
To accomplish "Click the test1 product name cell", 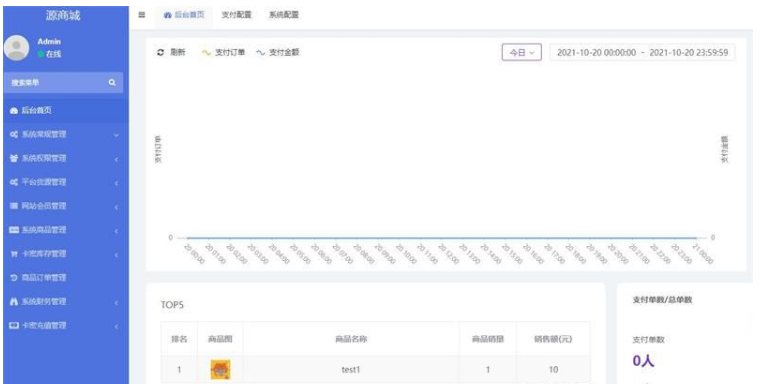I will [351, 370].
